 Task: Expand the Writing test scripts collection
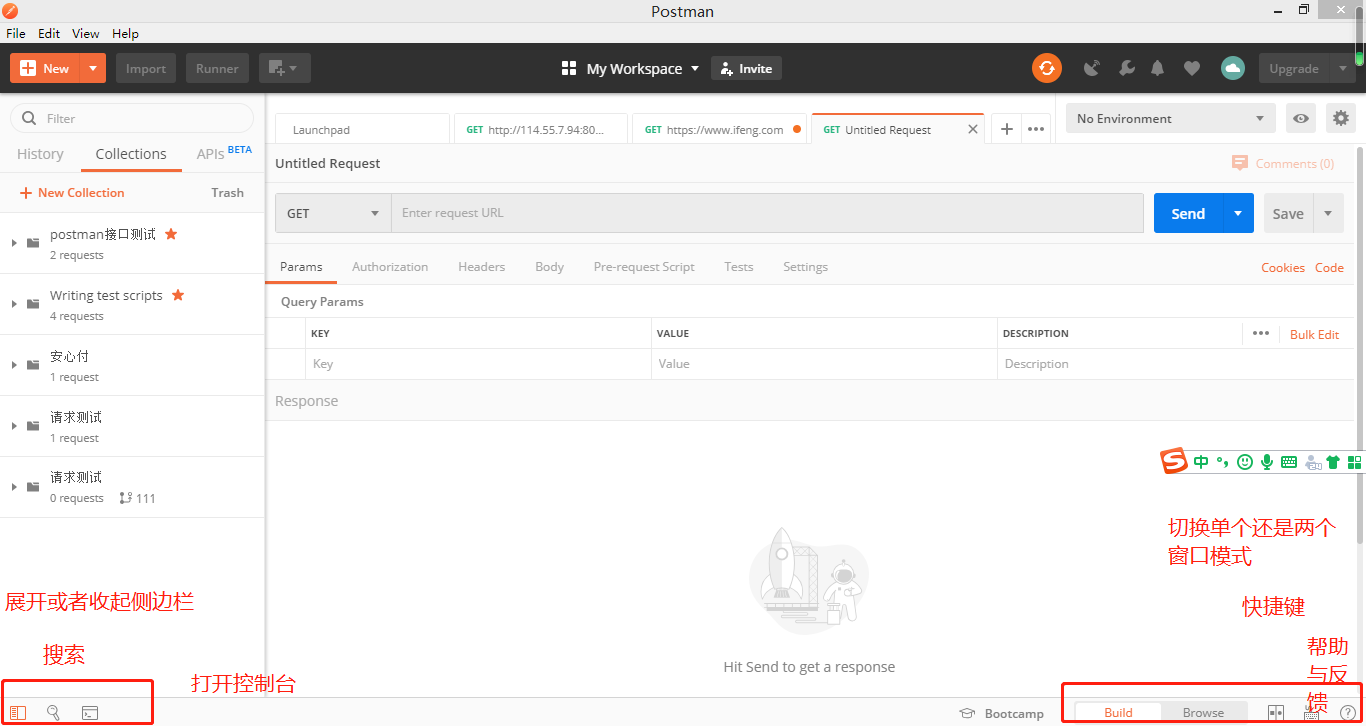(x=14, y=304)
